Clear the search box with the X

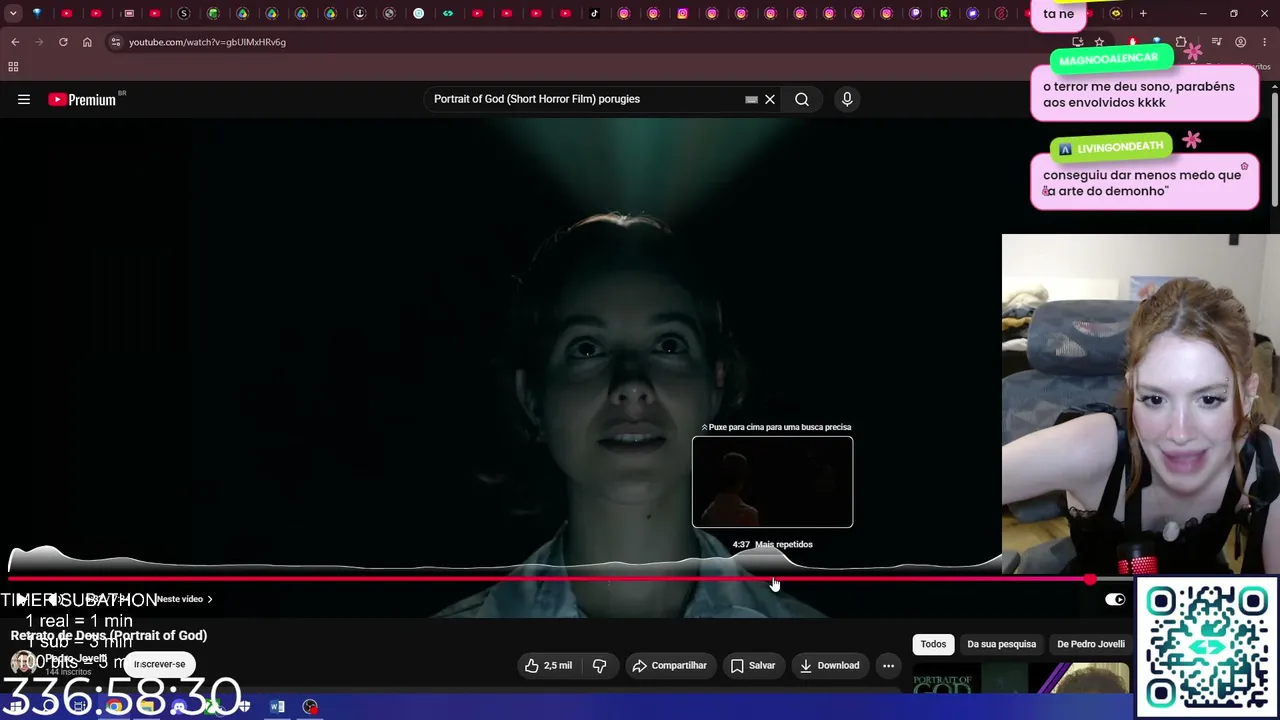[770, 99]
